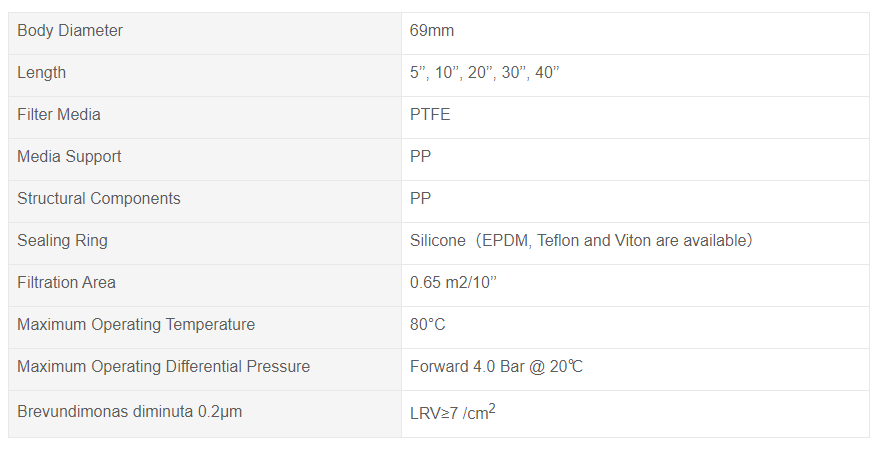This screenshot has width=884, height=451.
Task: Click the Maximum Operating Differential Pressure label
Action: click(x=163, y=367)
